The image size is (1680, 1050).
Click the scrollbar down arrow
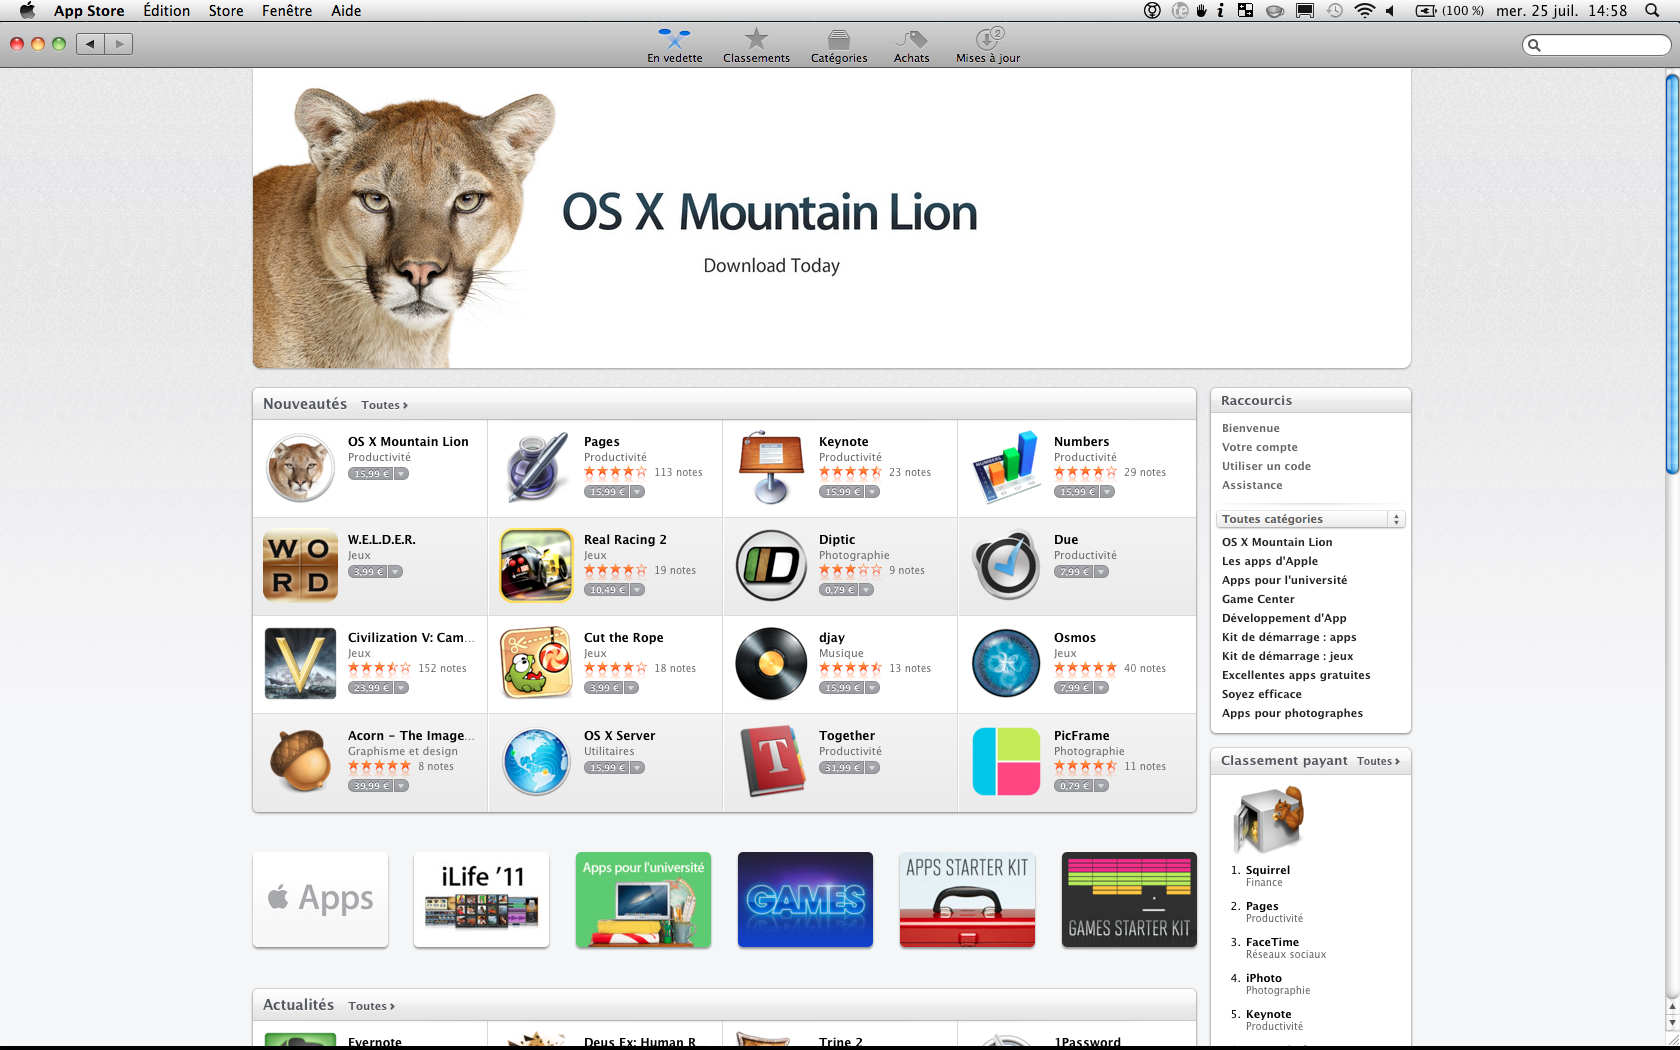point(1672,1024)
